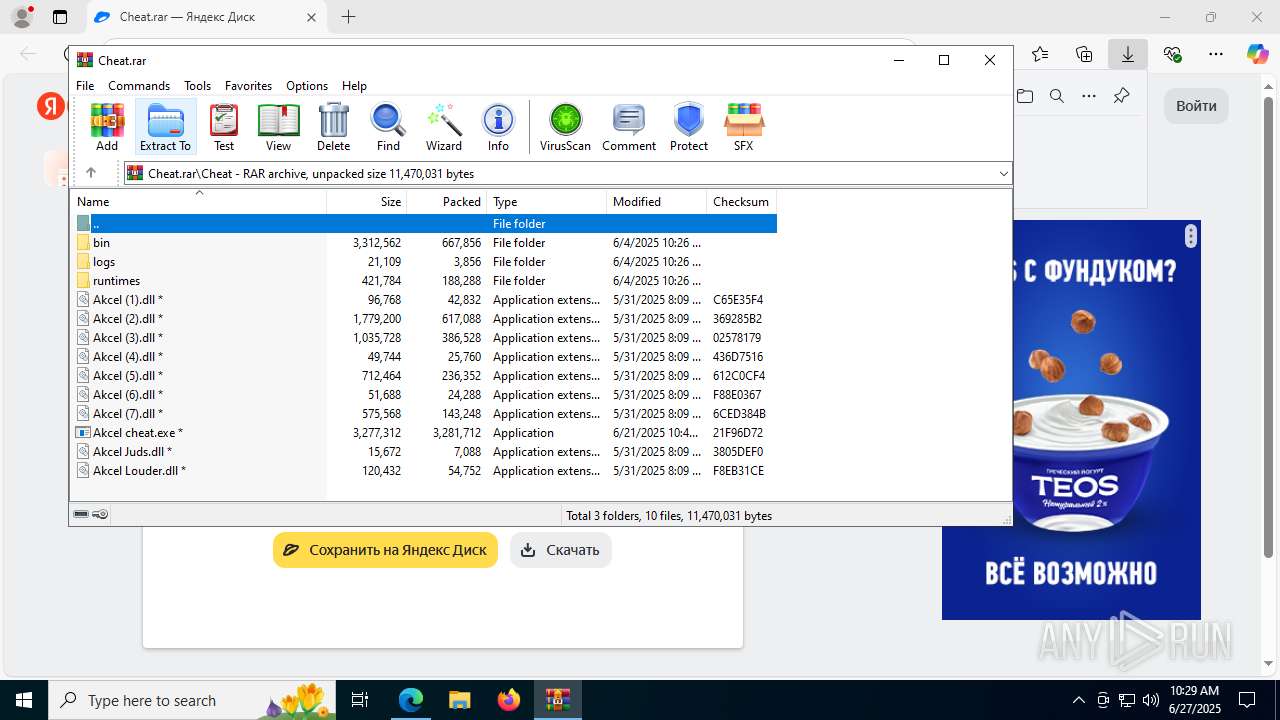
Task: Select Akcel (5).dll file
Action: click(x=425, y=375)
